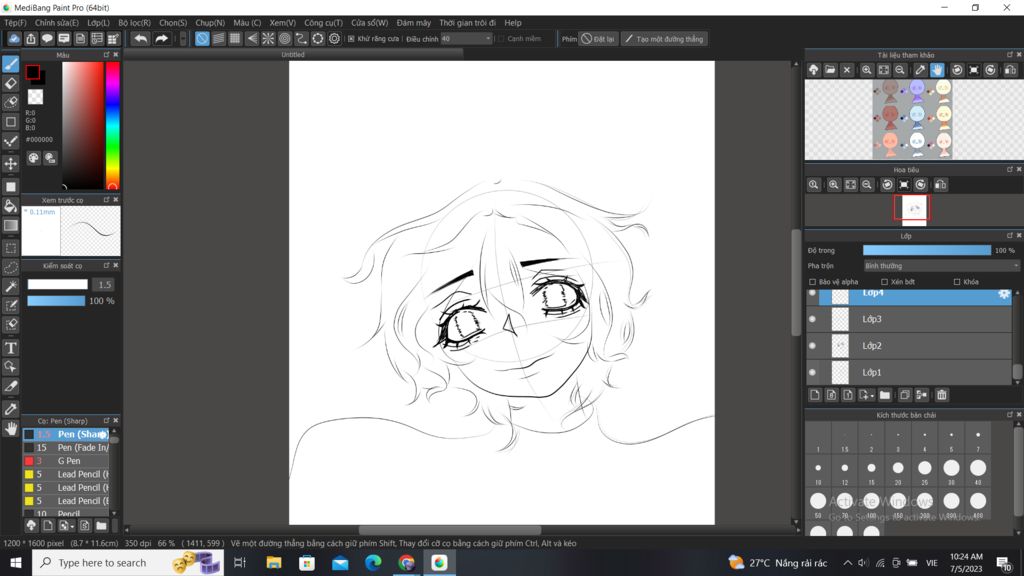Open the Bộ lọc(R) menu
The height and width of the screenshot is (576, 1024).
134,22
